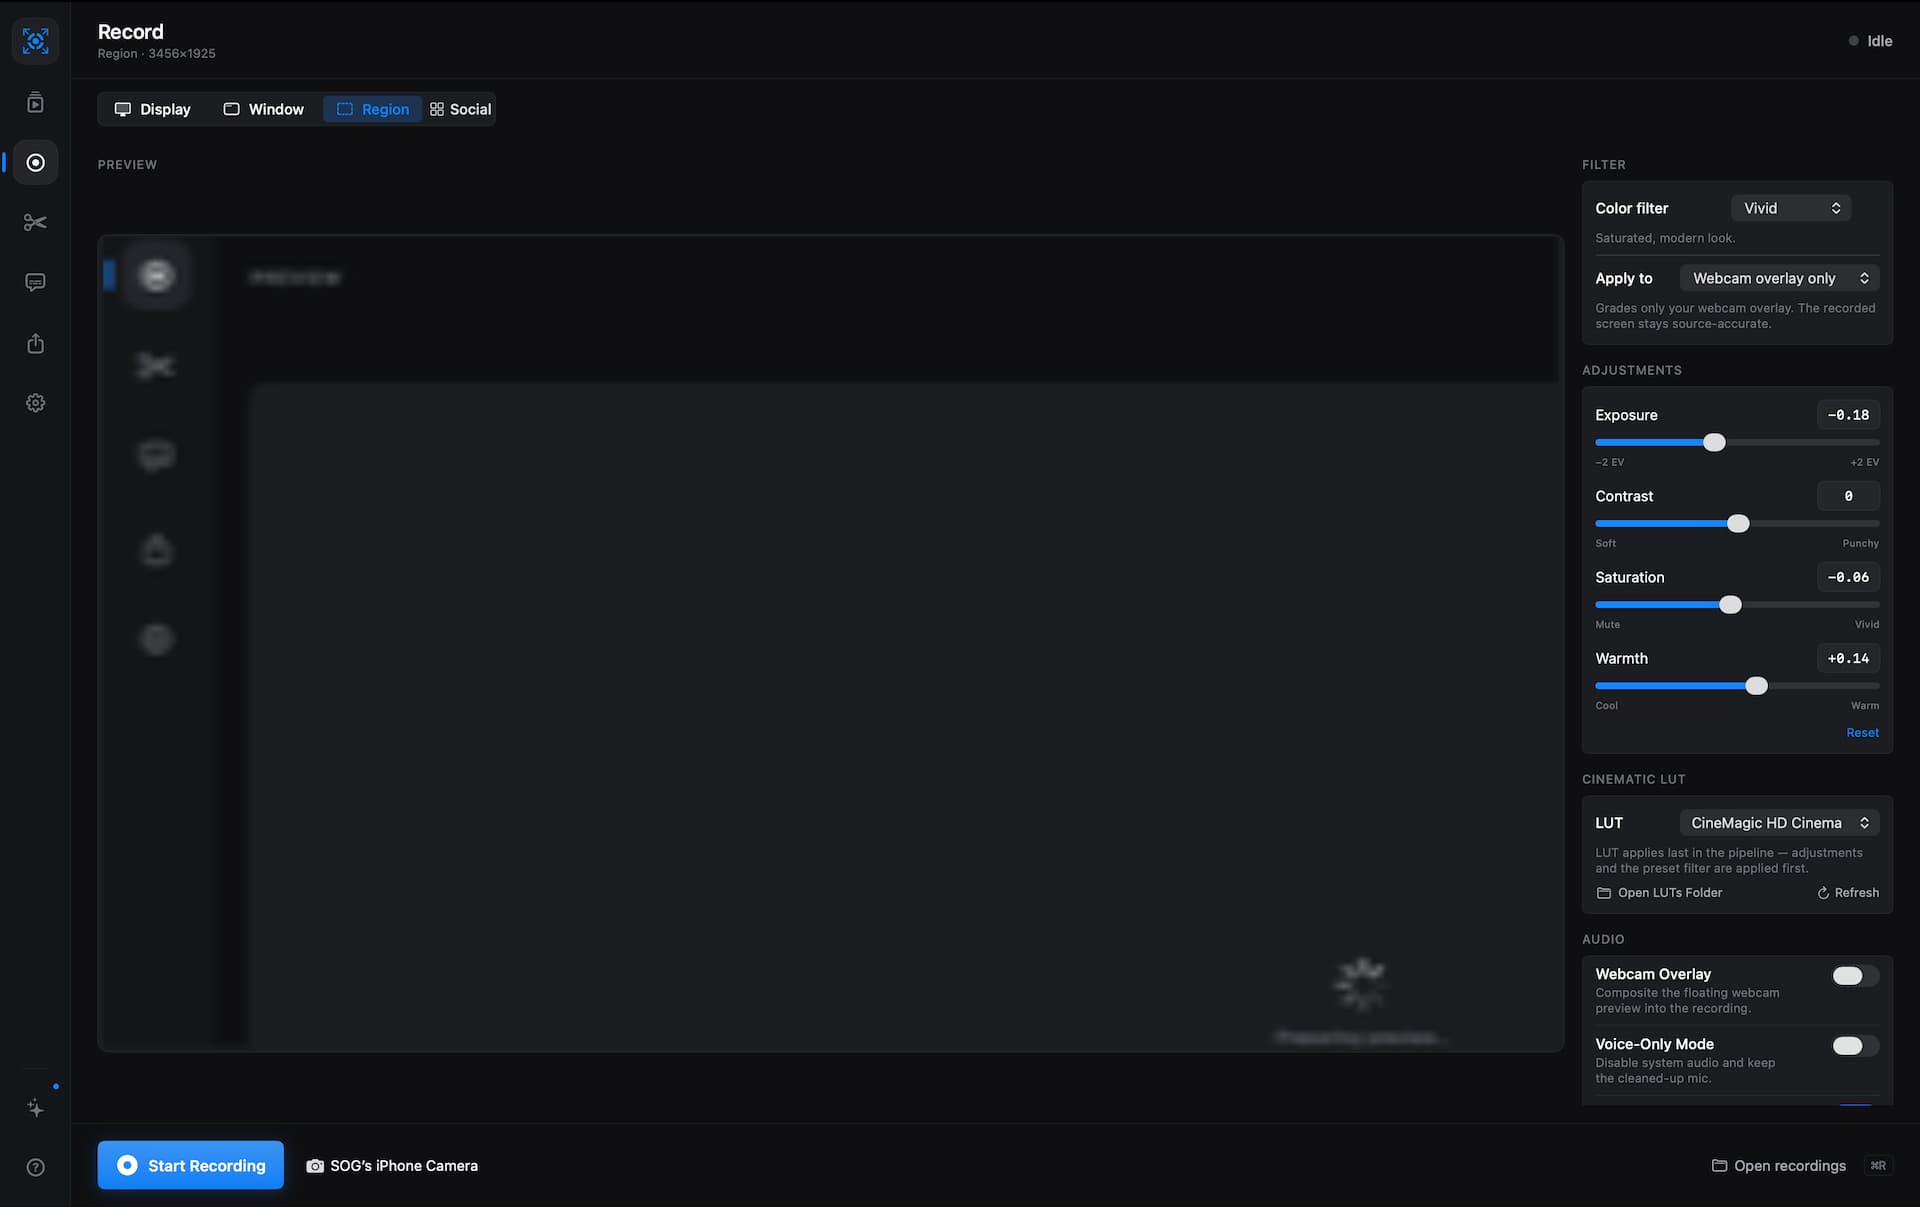The width and height of the screenshot is (1920, 1207).
Task: Click the Saturation value field -0.06
Action: 1848,577
